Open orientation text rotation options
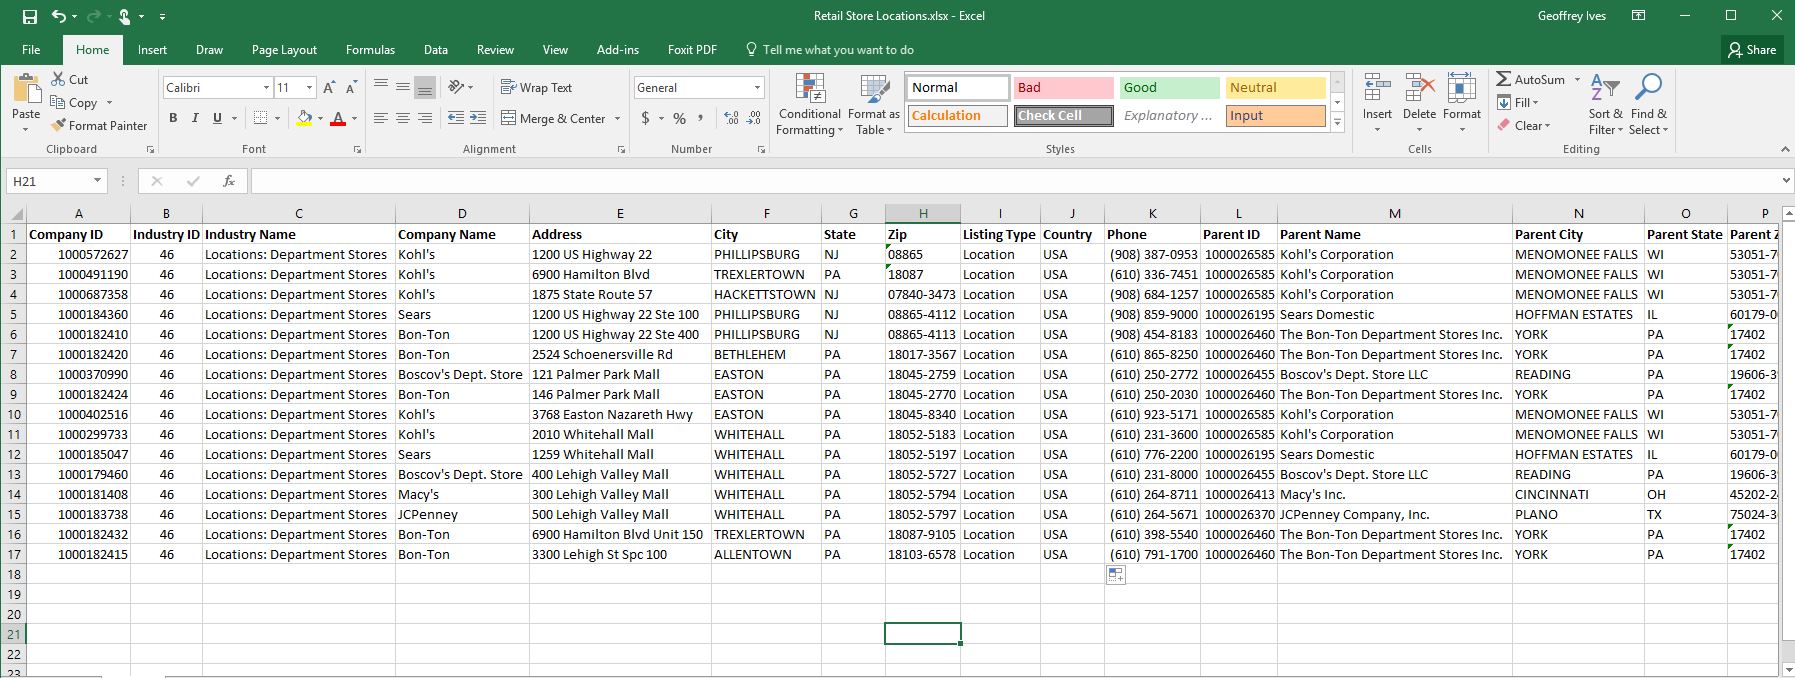This screenshot has height=678, width=1795. click(x=460, y=87)
